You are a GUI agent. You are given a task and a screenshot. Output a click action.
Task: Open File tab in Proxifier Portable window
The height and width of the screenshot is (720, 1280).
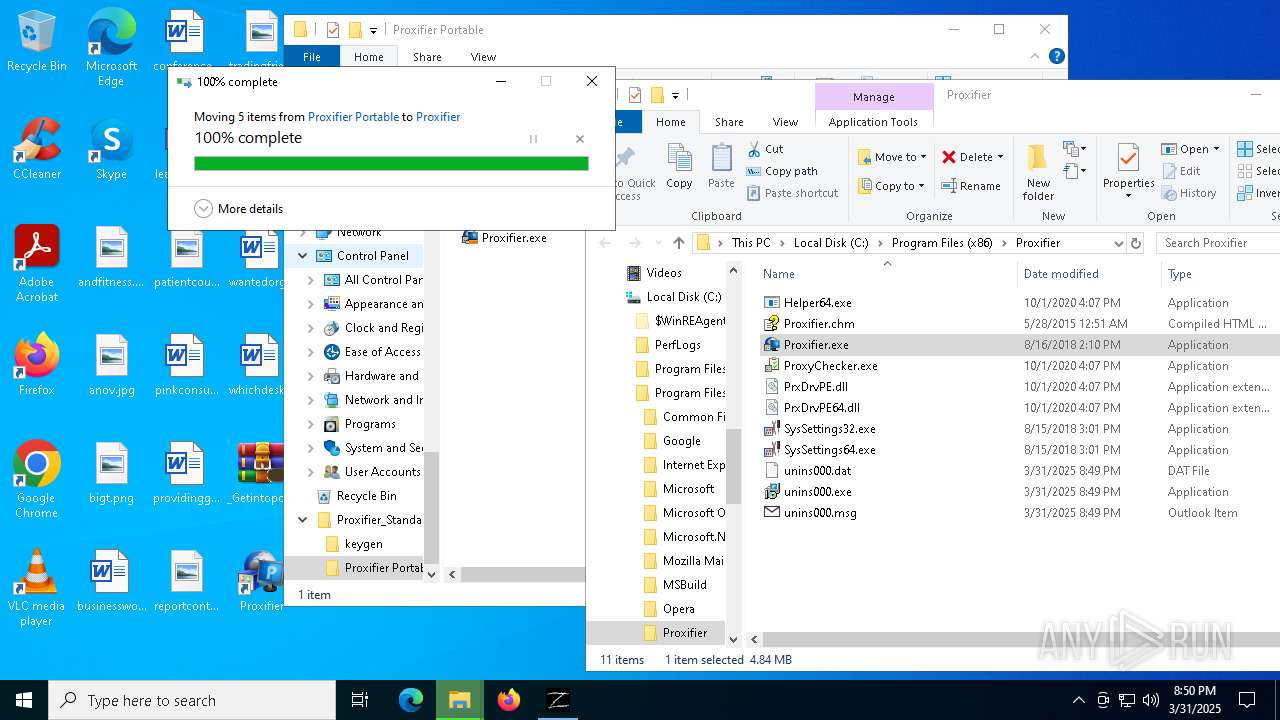(x=312, y=57)
